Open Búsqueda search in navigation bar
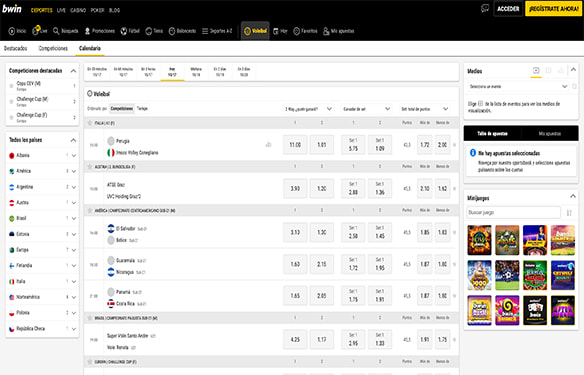Viewport: 584px width, 375px height. [65, 31]
